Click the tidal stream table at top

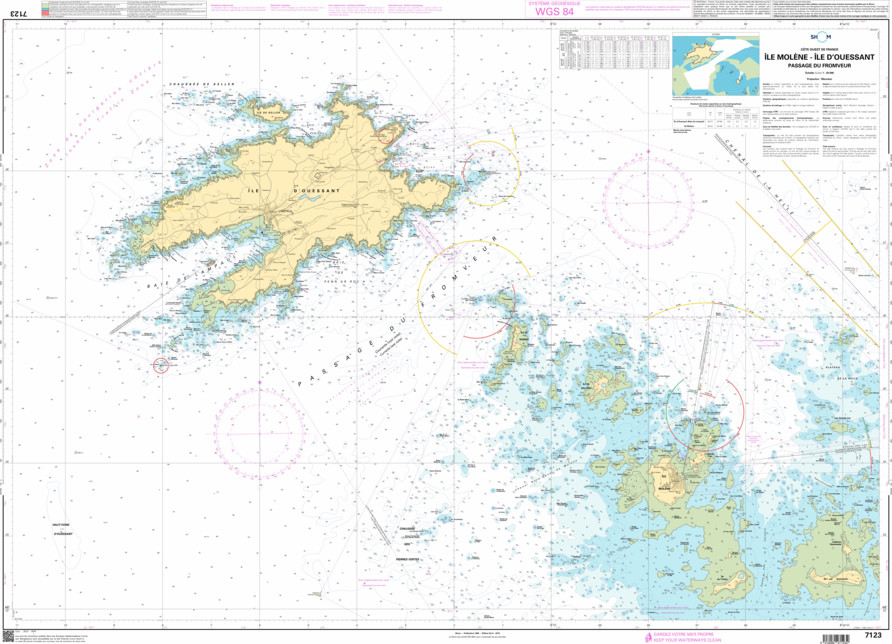[x=614, y=49]
